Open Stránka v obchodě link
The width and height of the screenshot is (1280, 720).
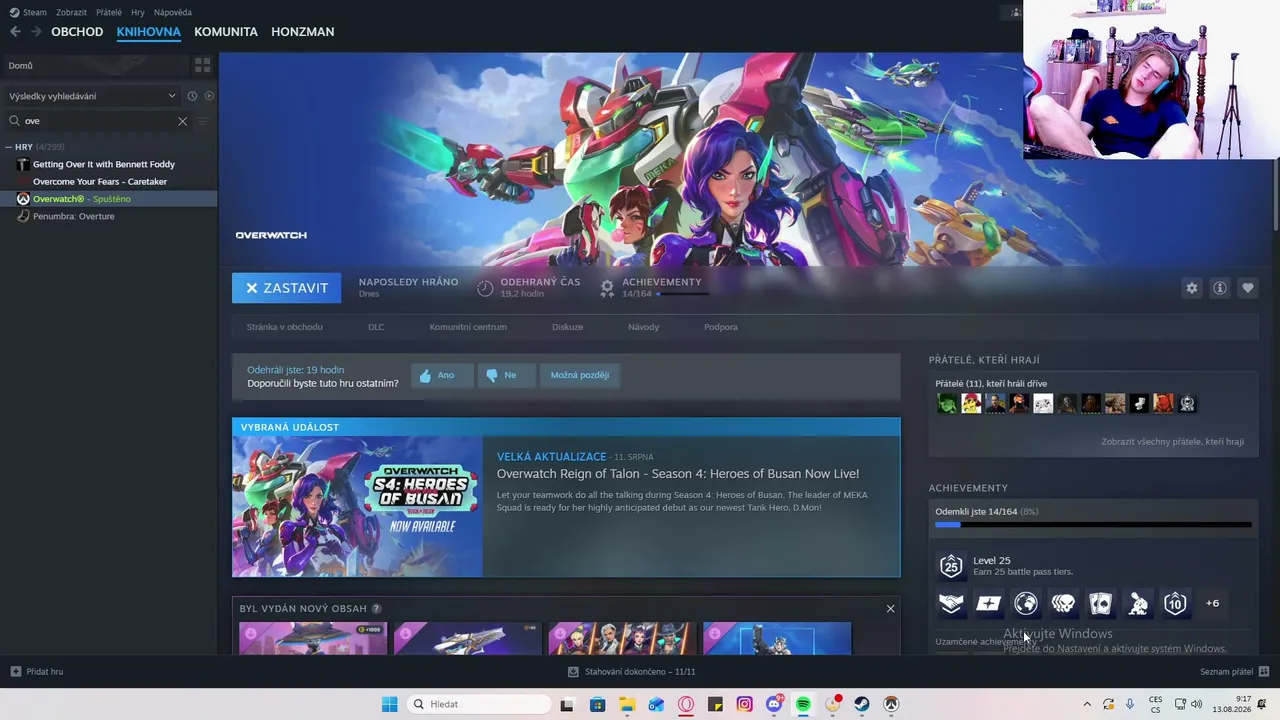pos(285,327)
